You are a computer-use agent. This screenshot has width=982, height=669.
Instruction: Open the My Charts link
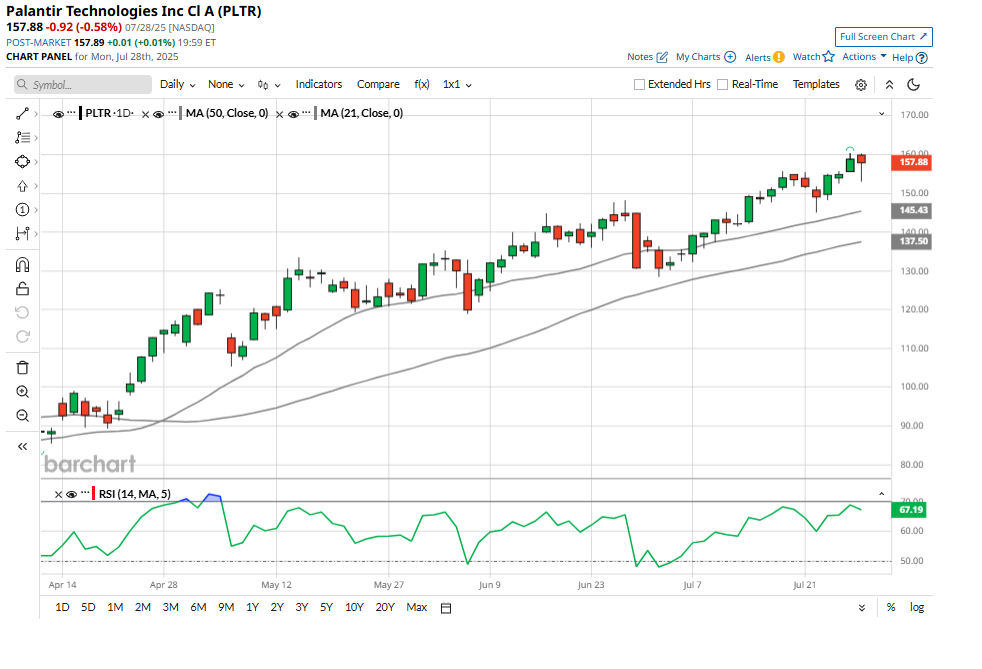[x=698, y=57]
